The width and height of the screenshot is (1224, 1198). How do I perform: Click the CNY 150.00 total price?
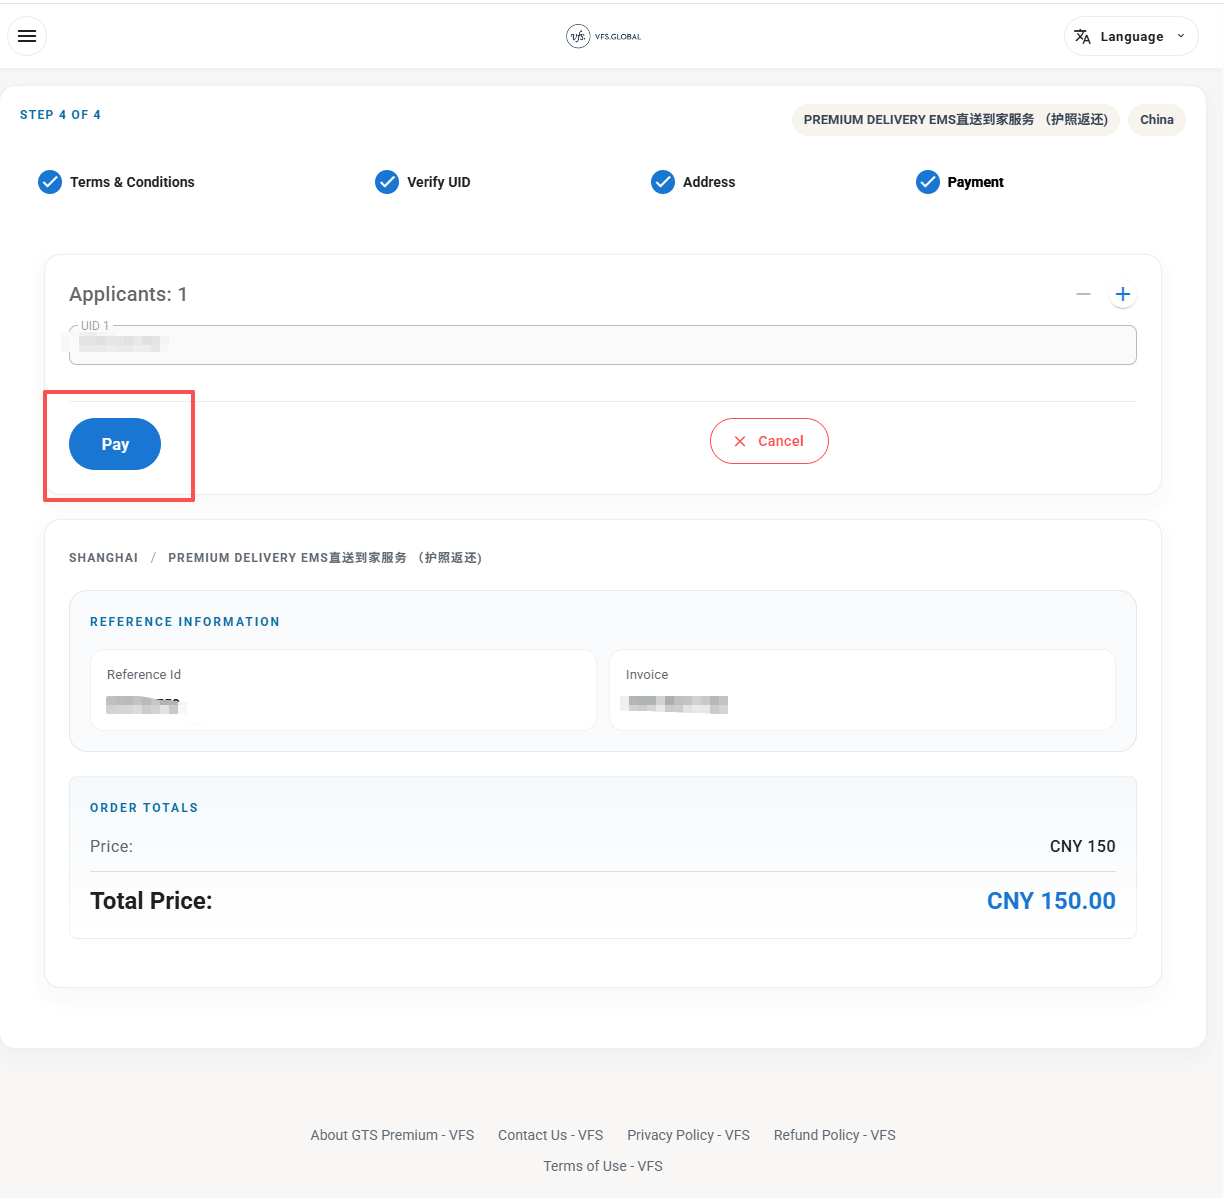tap(1051, 901)
